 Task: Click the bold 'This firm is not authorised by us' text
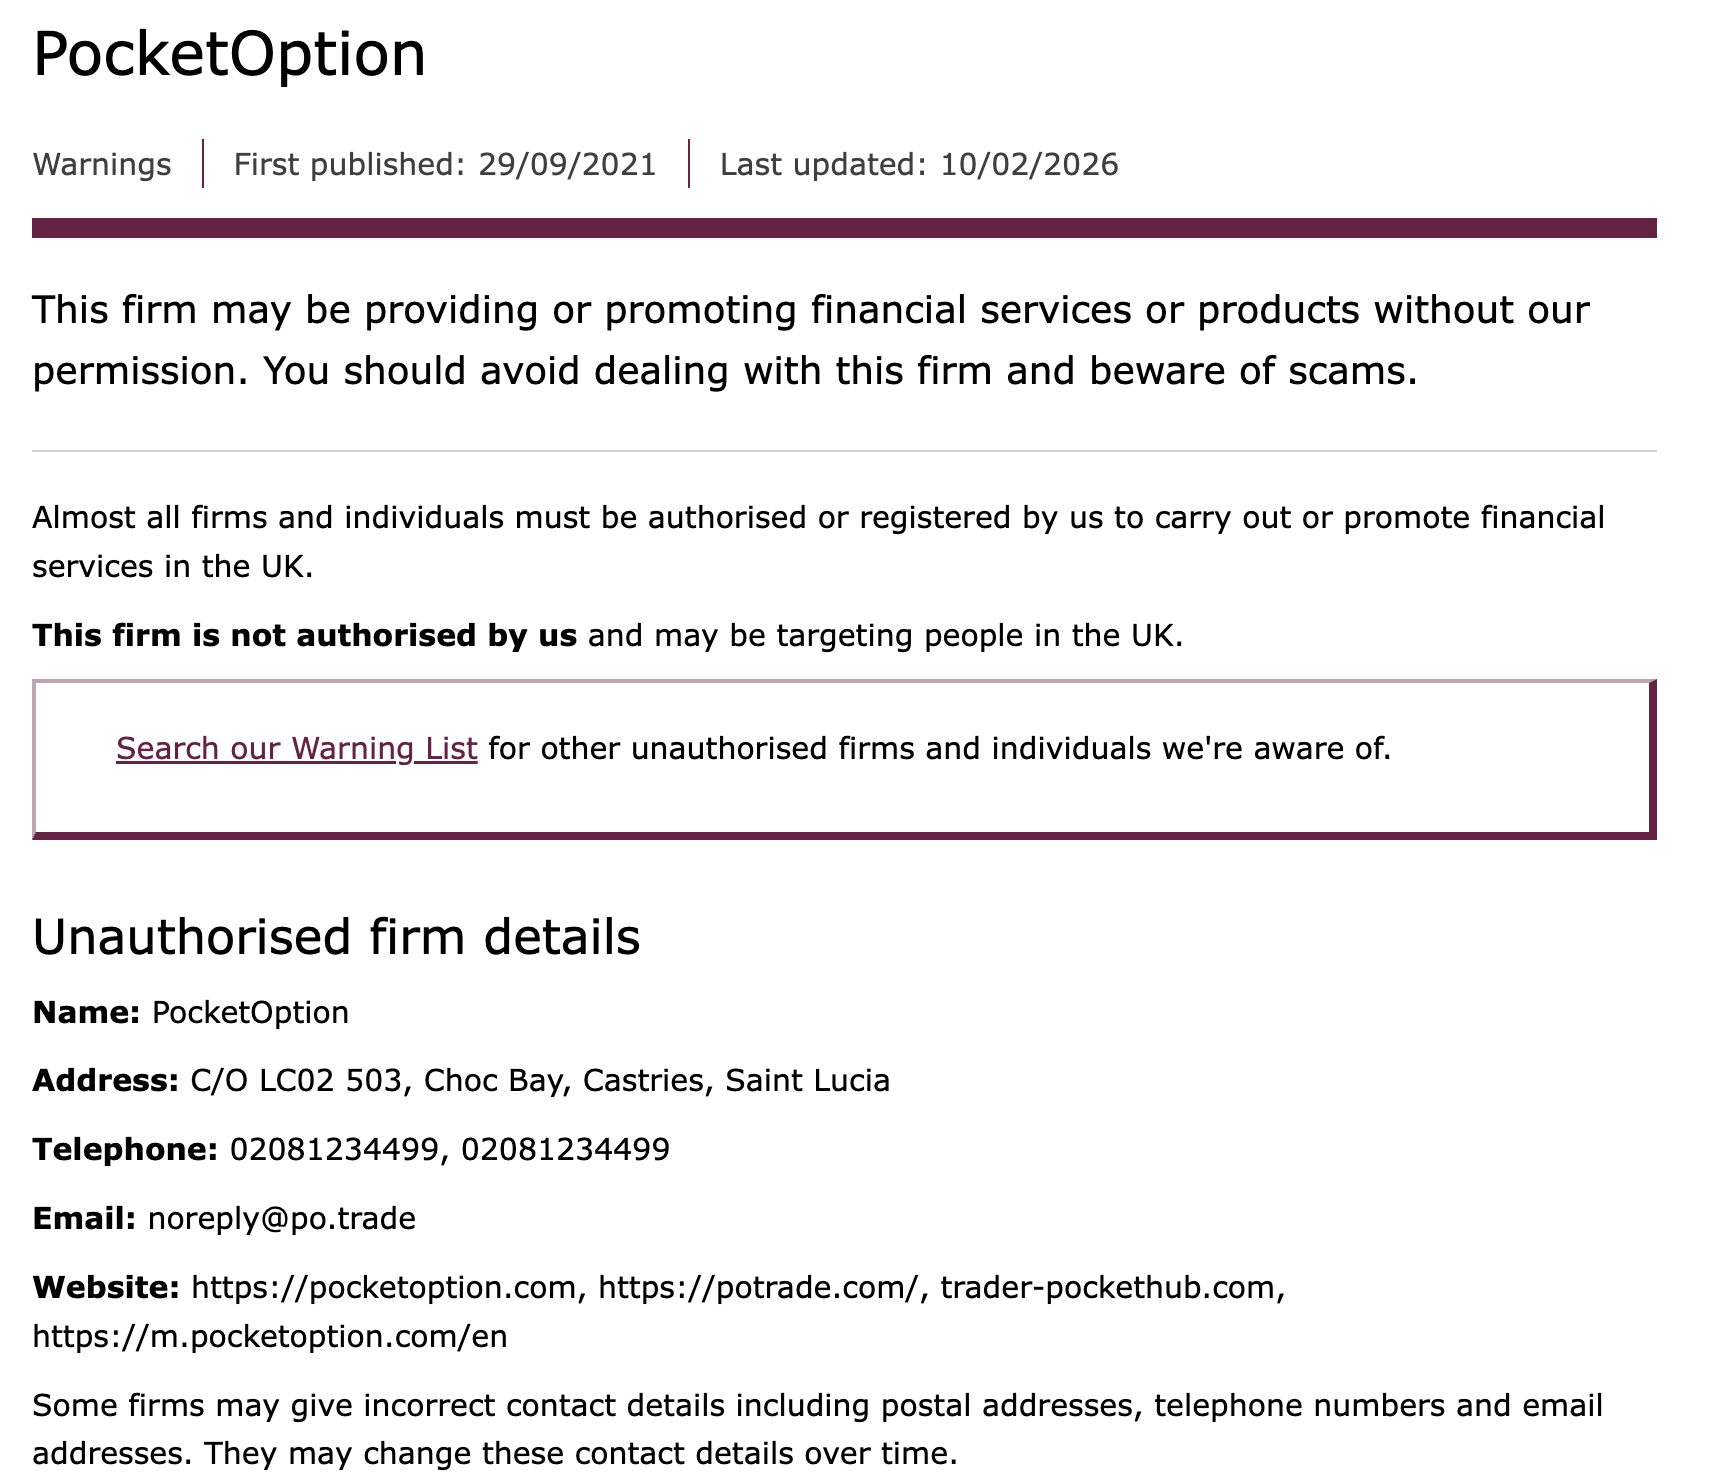coord(304,636)
